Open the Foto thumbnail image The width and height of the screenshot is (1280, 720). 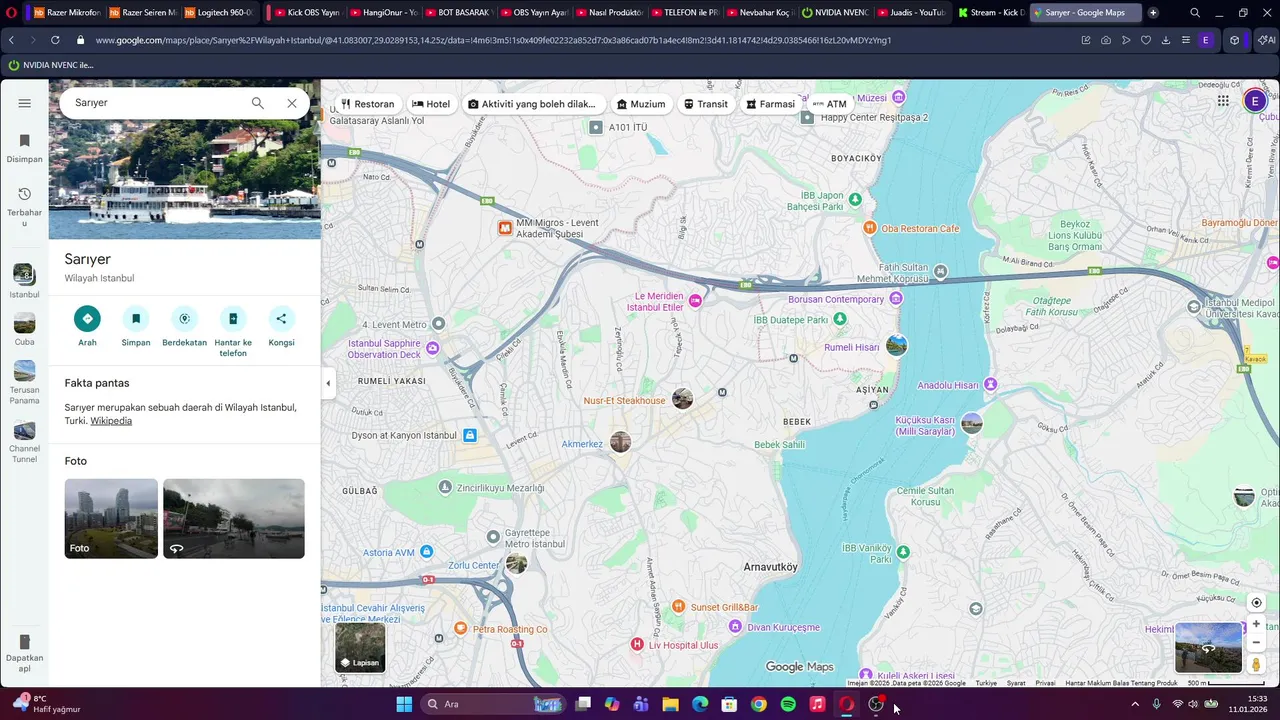(x=111, y=518)
